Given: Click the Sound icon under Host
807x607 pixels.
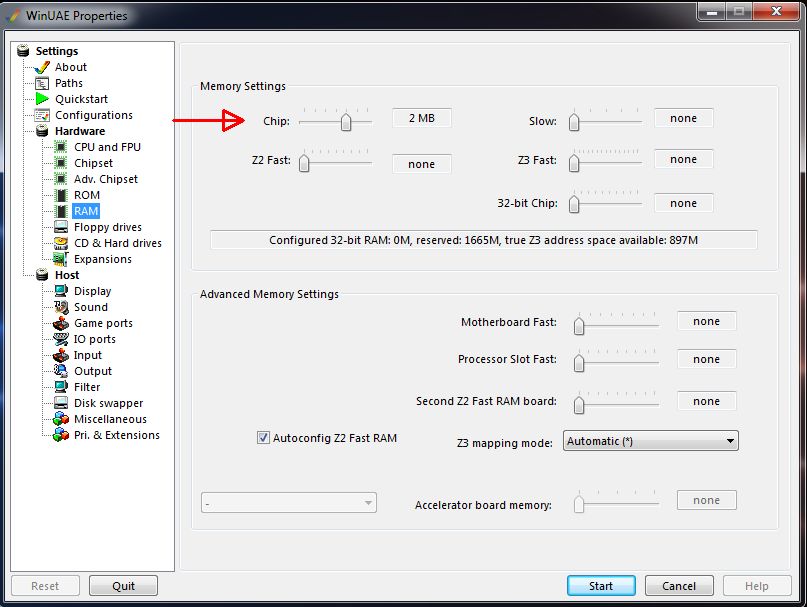Looking at the screenshot, I should (x=61, y=307).
